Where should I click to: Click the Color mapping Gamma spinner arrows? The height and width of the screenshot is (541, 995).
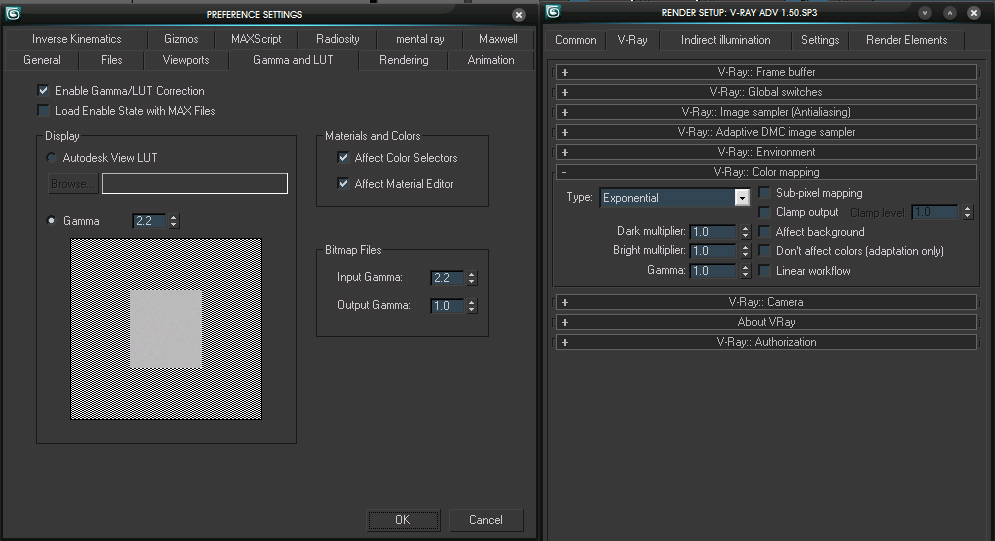746,271
